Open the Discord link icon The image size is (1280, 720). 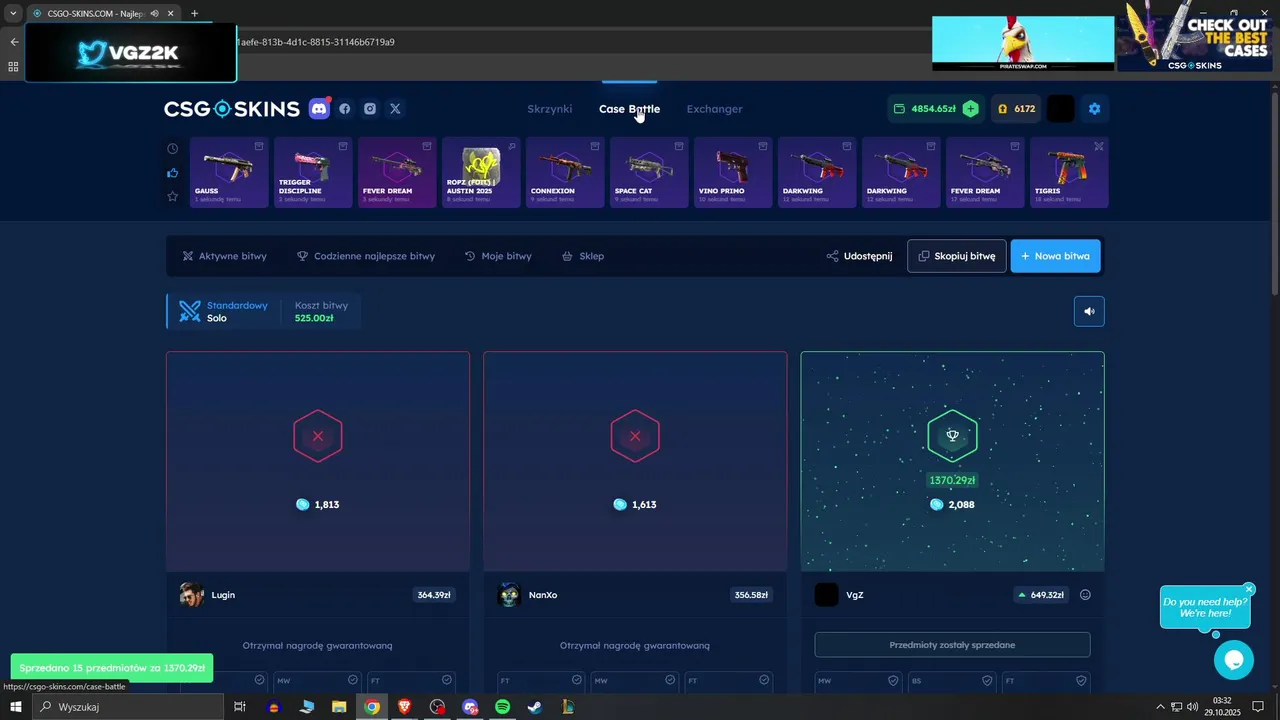point(319,109)
